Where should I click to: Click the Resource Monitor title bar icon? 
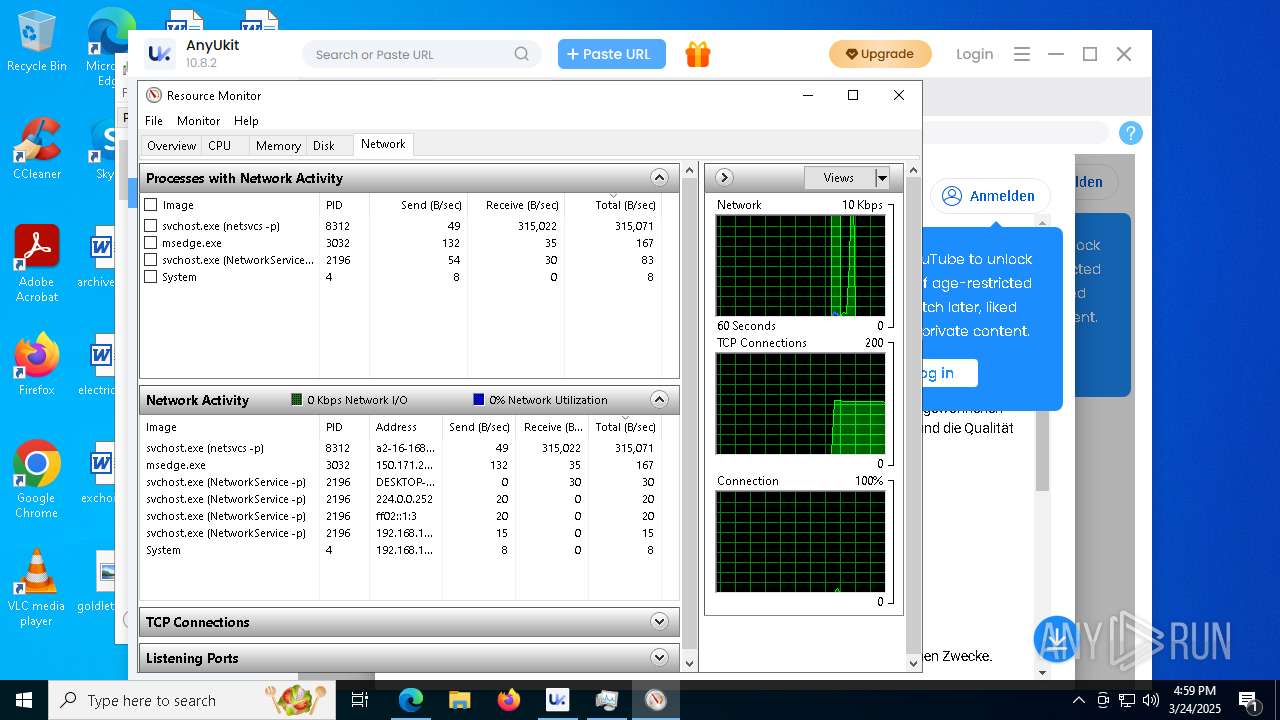tap(154, 95)
